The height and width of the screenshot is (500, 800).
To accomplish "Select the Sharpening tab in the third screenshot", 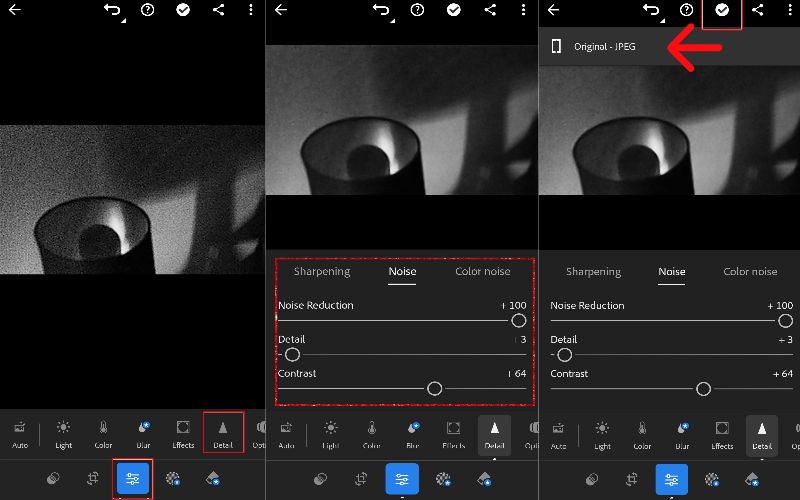I will point(593,271).
